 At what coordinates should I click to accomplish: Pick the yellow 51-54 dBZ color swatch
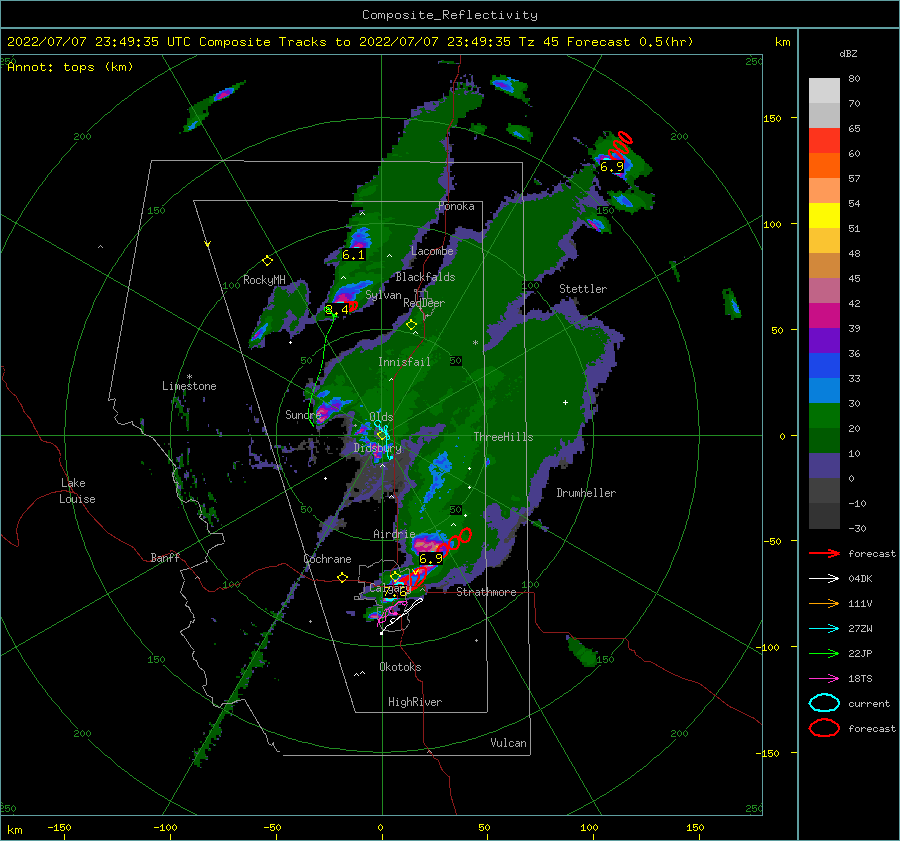[824, 216]
